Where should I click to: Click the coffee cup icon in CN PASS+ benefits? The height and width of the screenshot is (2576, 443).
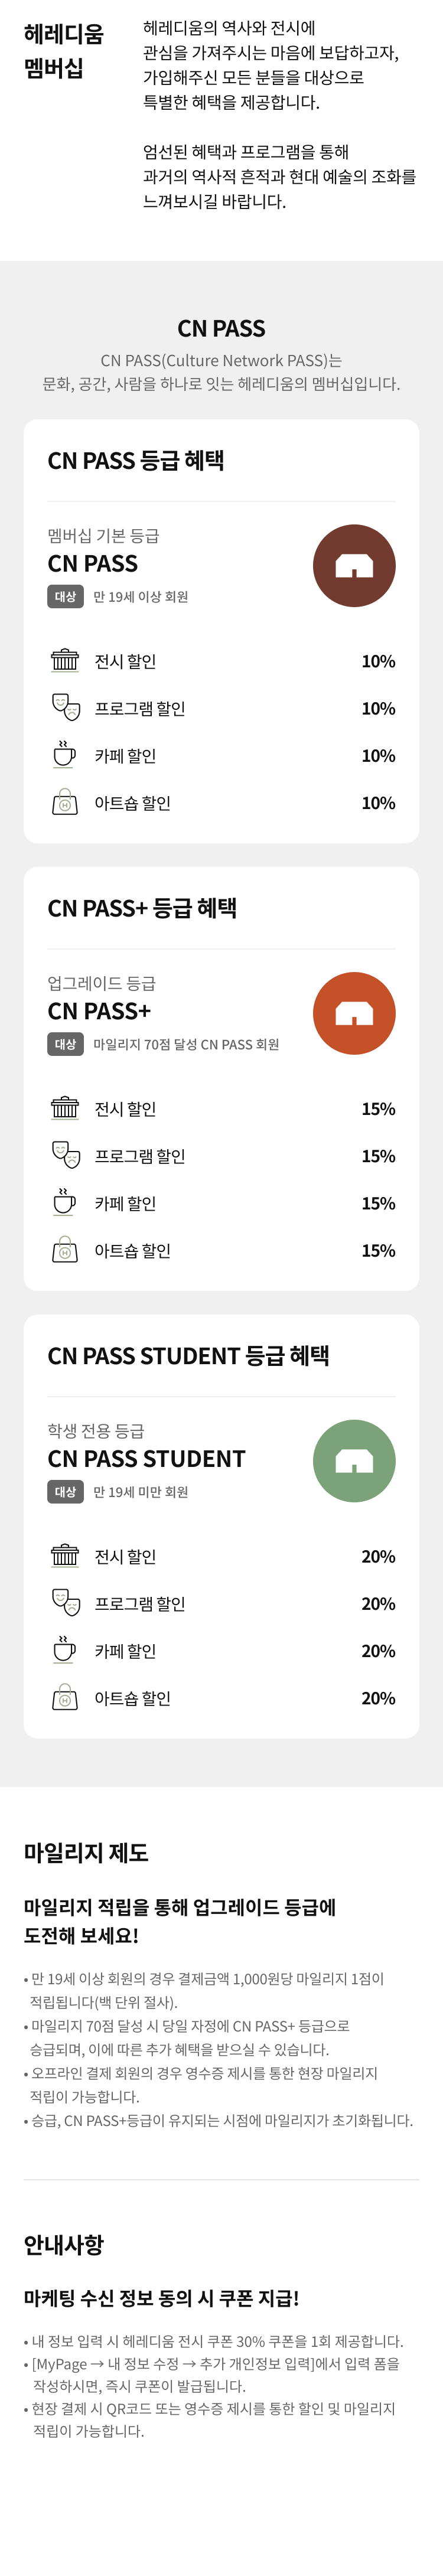click(65, 1202)
